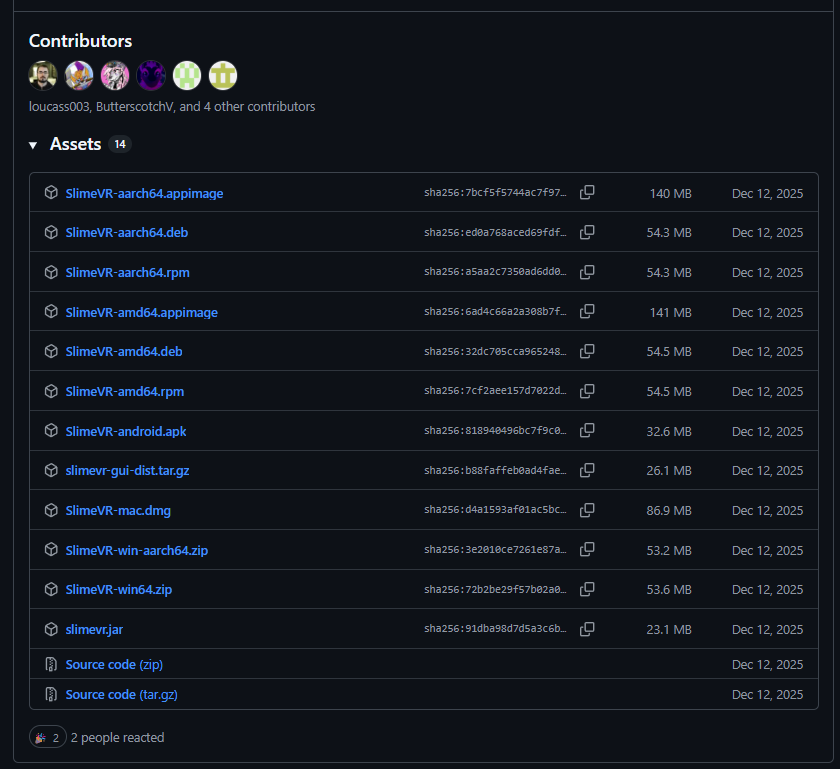
Task: Click zip file icon beside Source code (zip)
Action: click(x=51, y=665)
